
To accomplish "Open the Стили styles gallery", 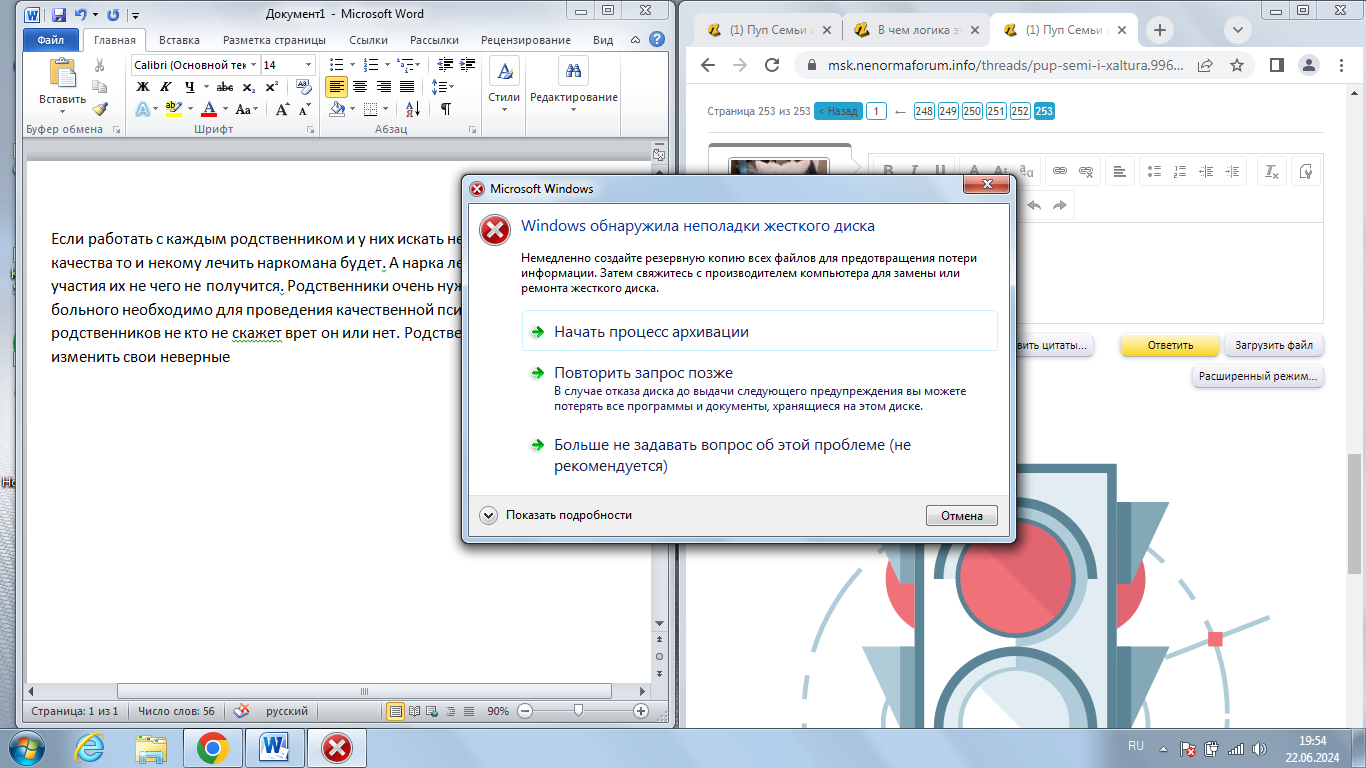I will pyautogui.click(x=504, y=86).
